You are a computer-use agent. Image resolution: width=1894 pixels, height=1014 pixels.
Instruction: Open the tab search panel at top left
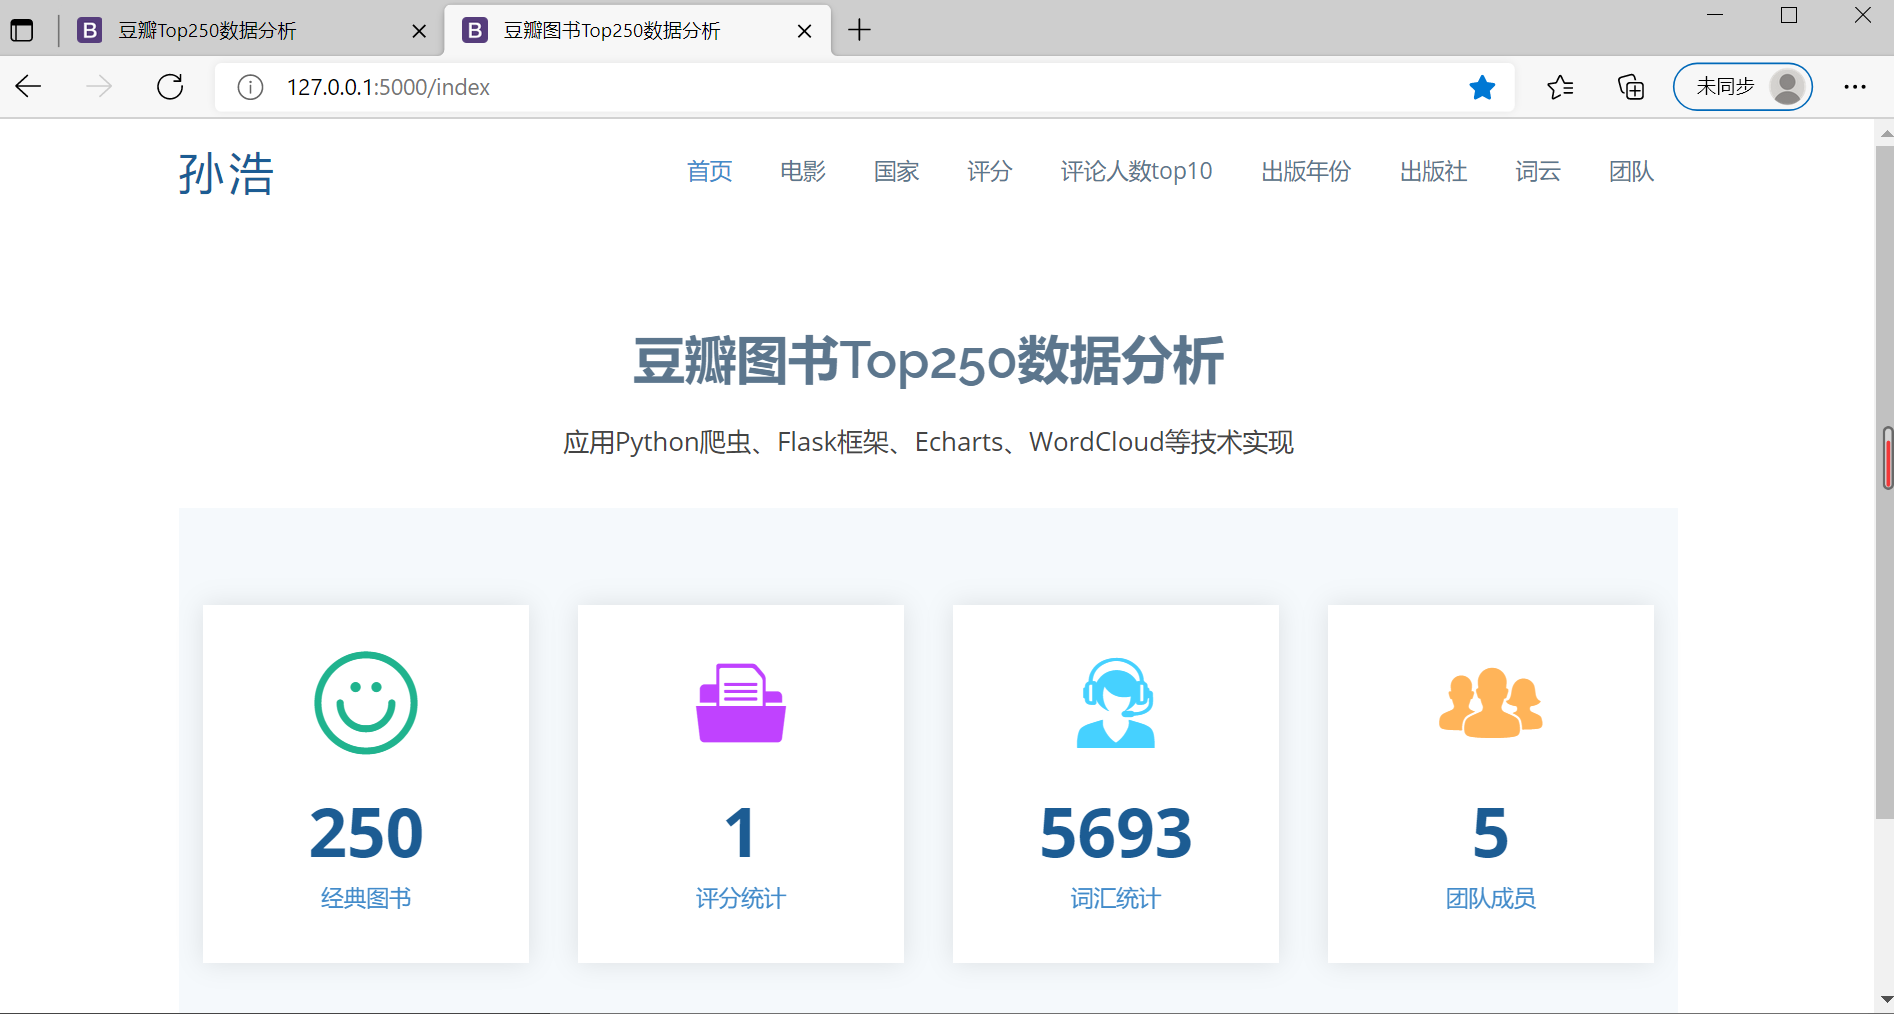22,30
